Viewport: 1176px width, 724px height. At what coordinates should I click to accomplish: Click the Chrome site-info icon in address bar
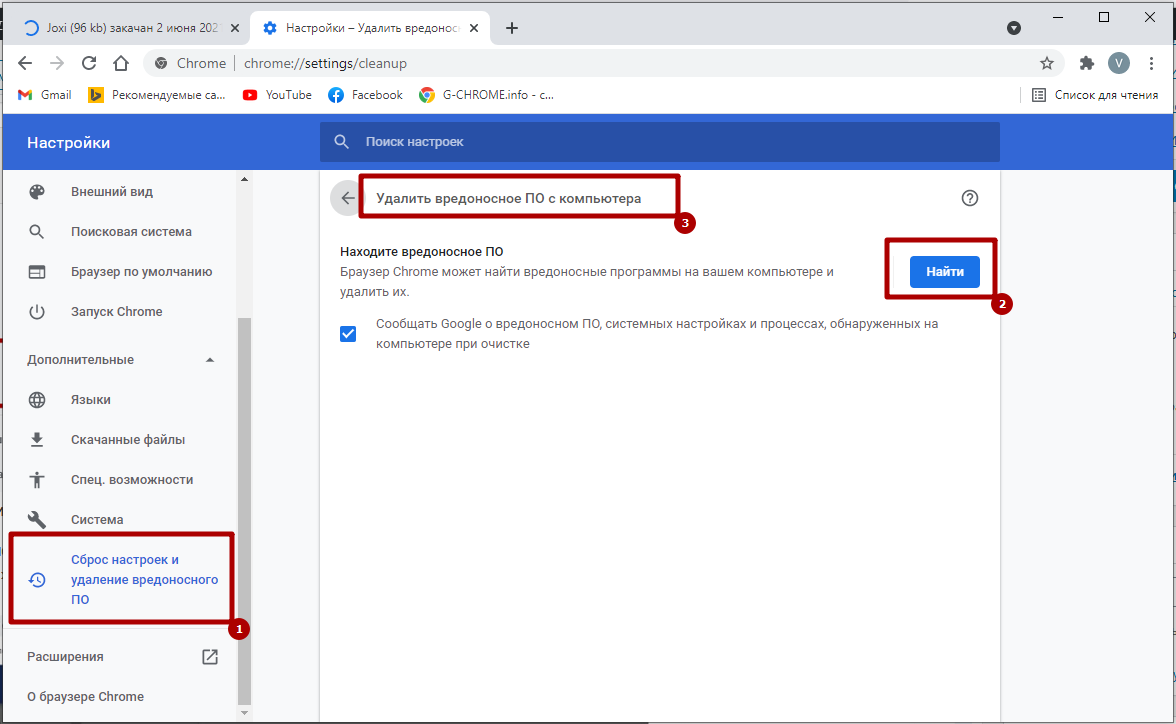click(160, 63)
